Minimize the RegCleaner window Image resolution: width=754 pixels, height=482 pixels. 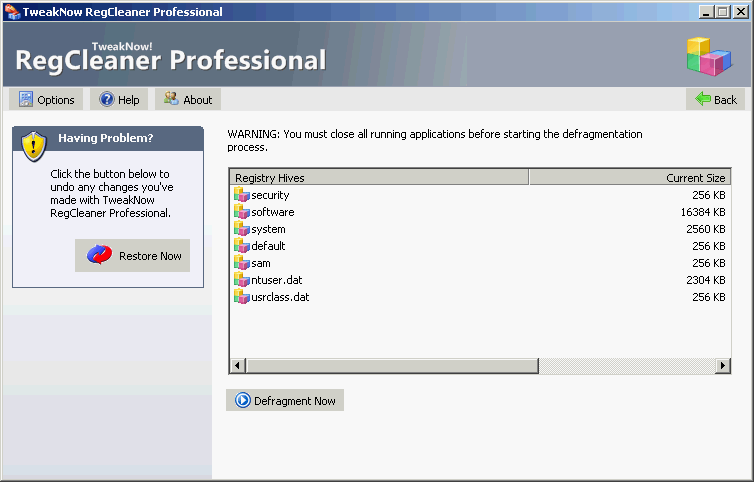tap(706, 12)
